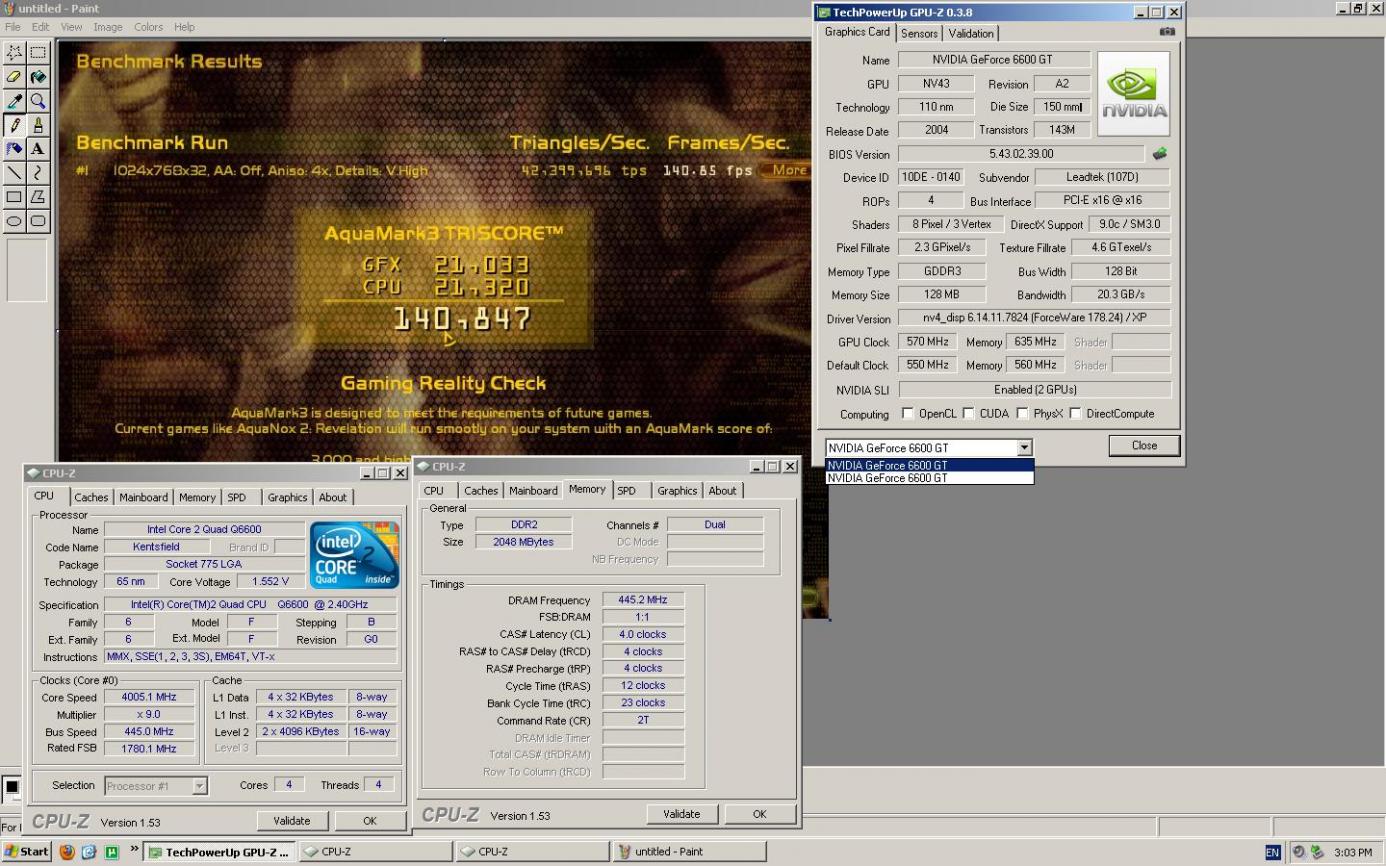Open the GPU selection dropdown arrow in GPU-Z
Image resolution: width=1386 pixels, height=866 pixels.
point(1023,448)
